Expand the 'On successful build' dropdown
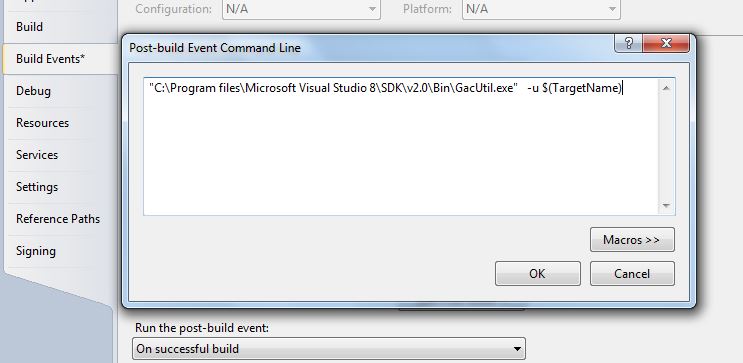743x363 pixels. pyautogui.click(x=329, y=349)
